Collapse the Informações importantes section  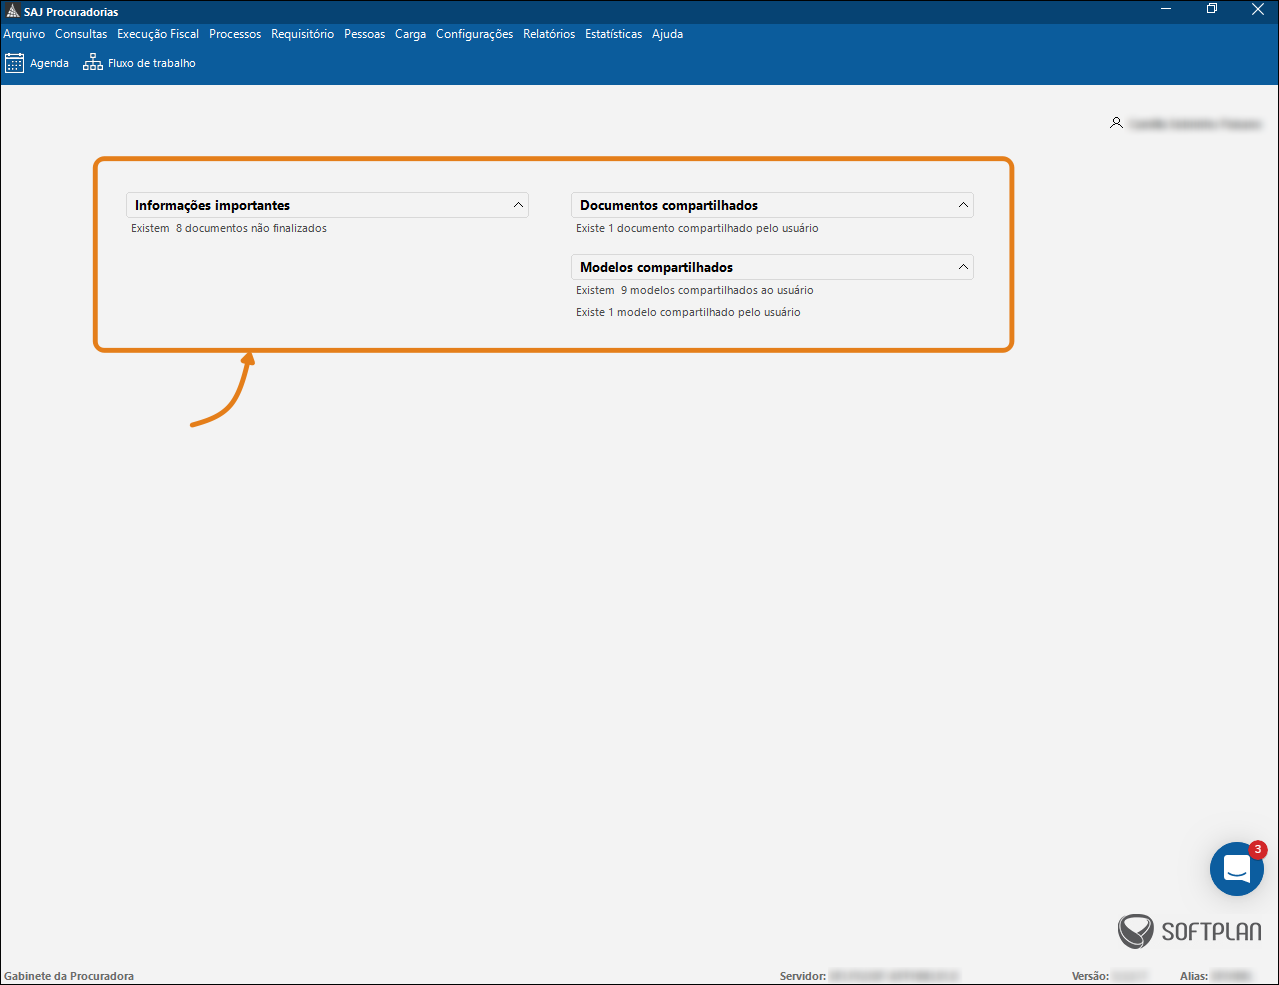click(518, 205)
